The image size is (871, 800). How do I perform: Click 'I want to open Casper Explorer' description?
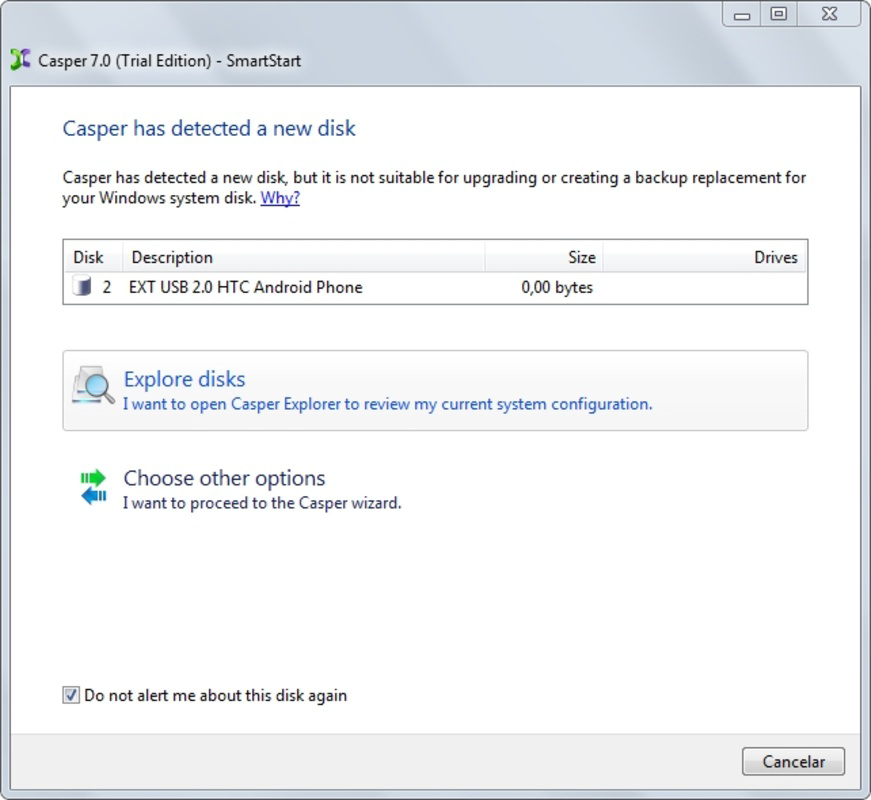point(388,404)
